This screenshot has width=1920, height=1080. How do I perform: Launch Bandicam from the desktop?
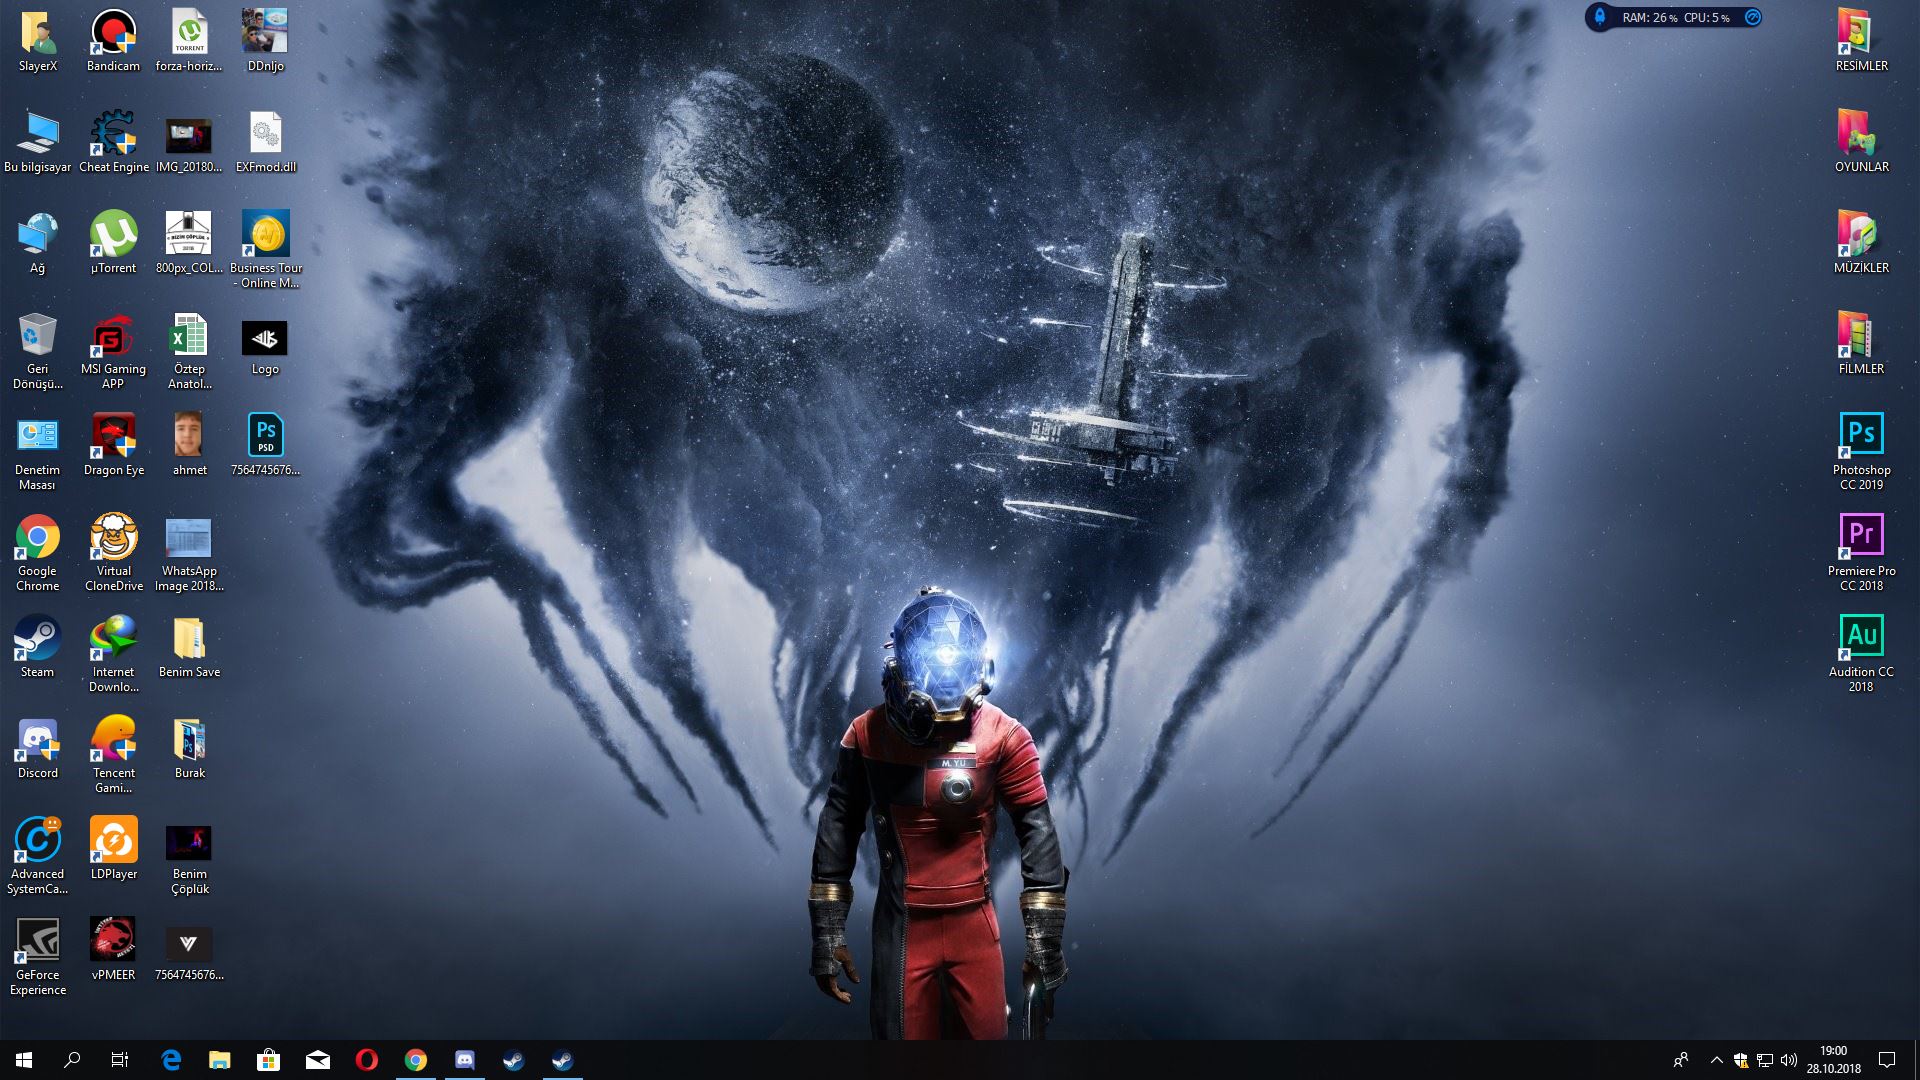[114, 40]
